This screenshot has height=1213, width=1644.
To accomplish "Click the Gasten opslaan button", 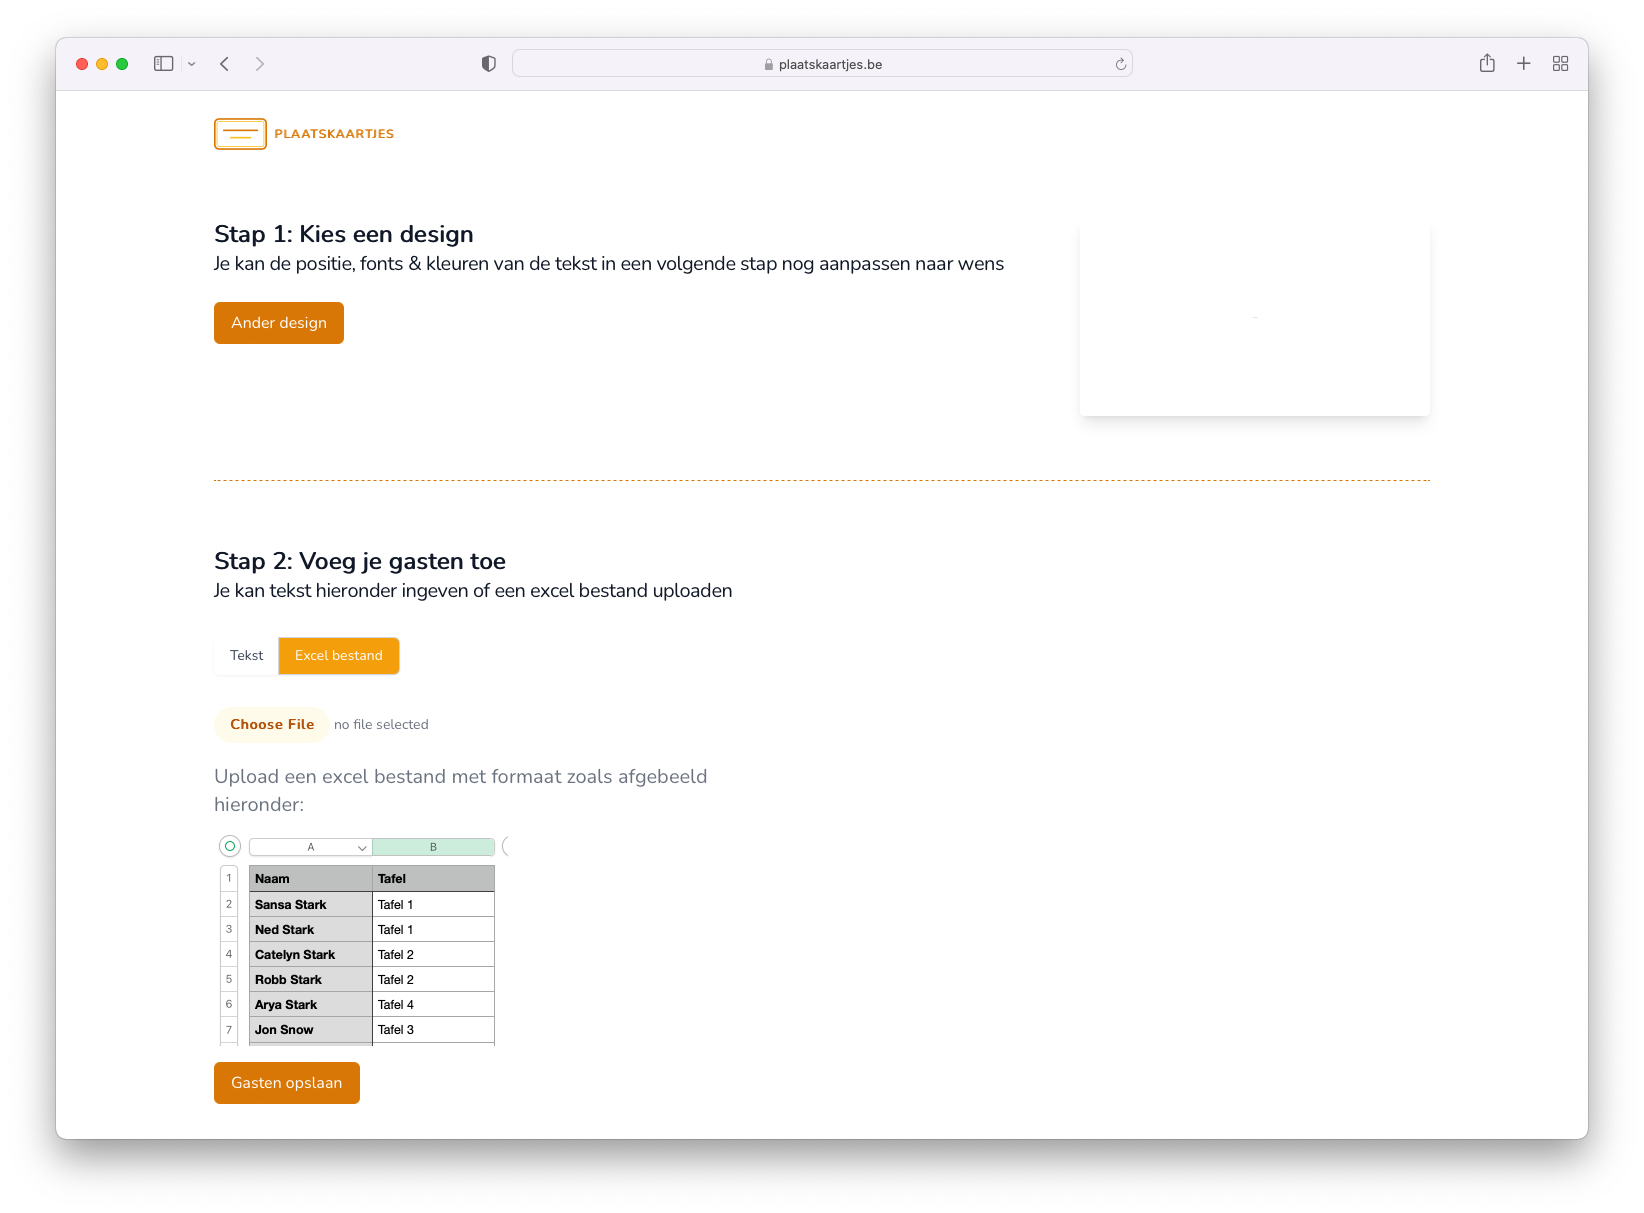I will point(287,1083).
